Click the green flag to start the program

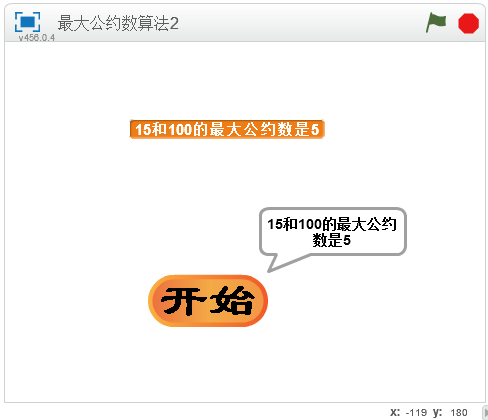tap(436, 23)
